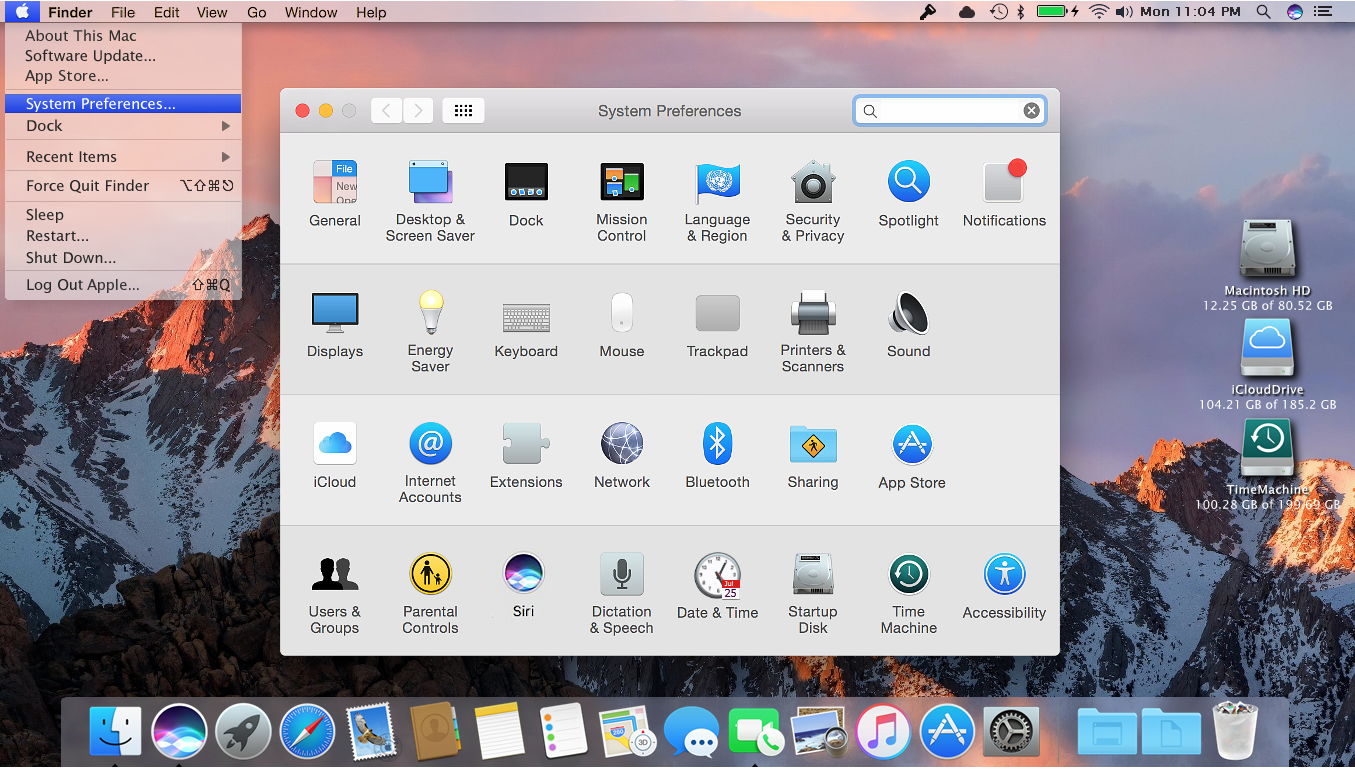Open Desktop & Screen Saver preferences
The width and height of the screenshot is (1355, 769).
click(430, 200)
